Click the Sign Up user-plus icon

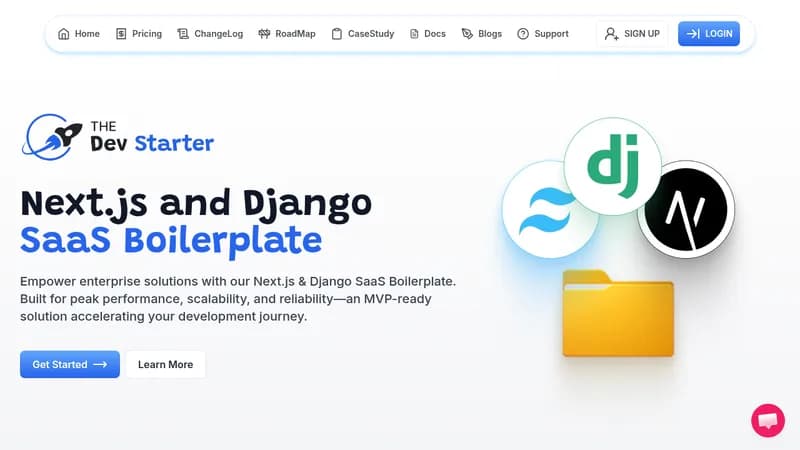tap(611, 34)
